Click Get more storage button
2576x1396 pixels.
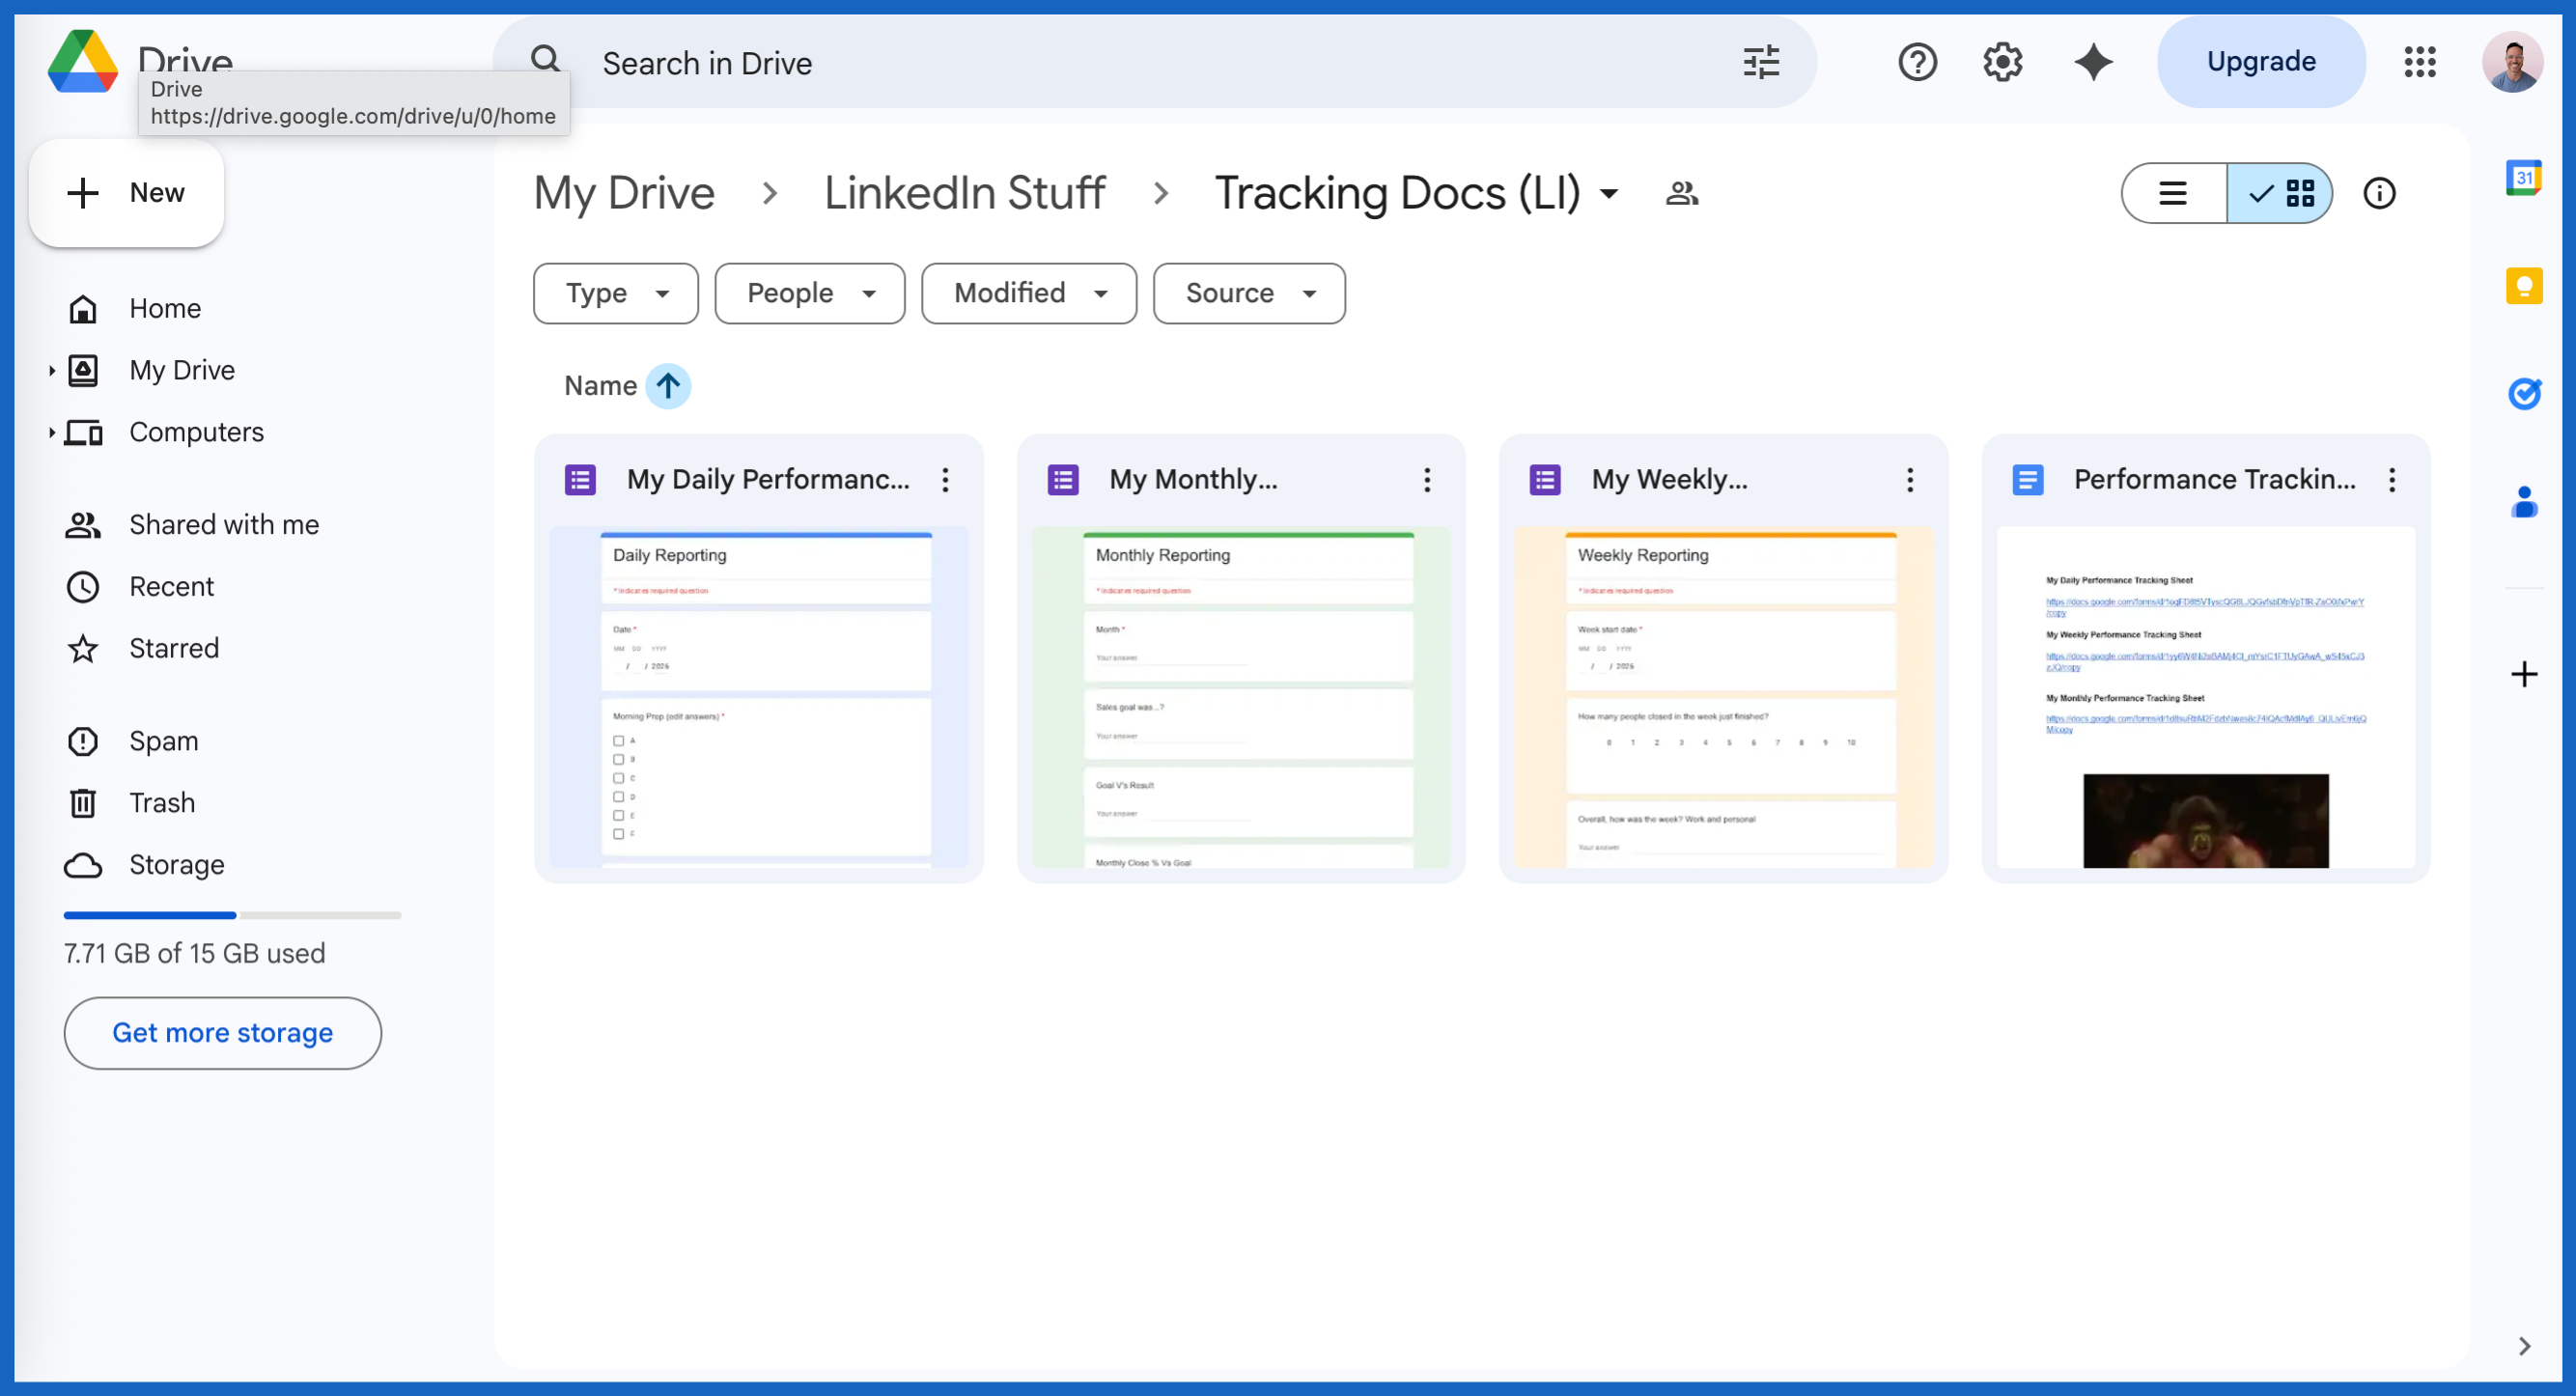tap(222, 1032)
